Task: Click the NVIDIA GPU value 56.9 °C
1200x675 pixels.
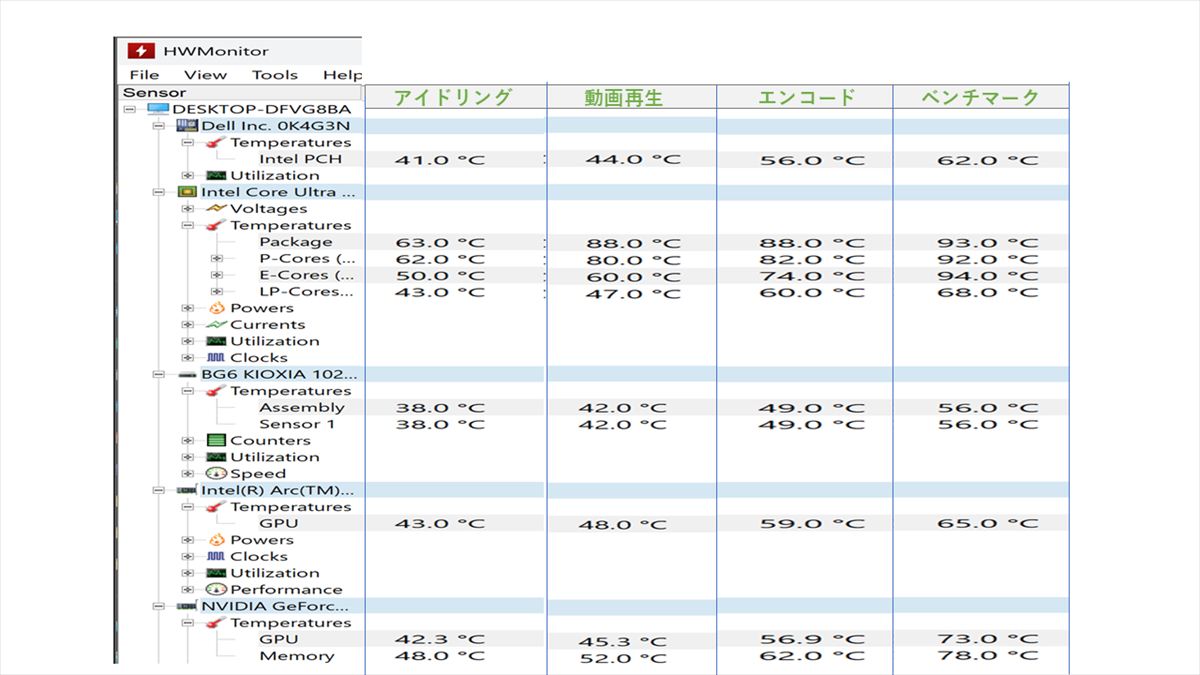Action: click(813, 640)
